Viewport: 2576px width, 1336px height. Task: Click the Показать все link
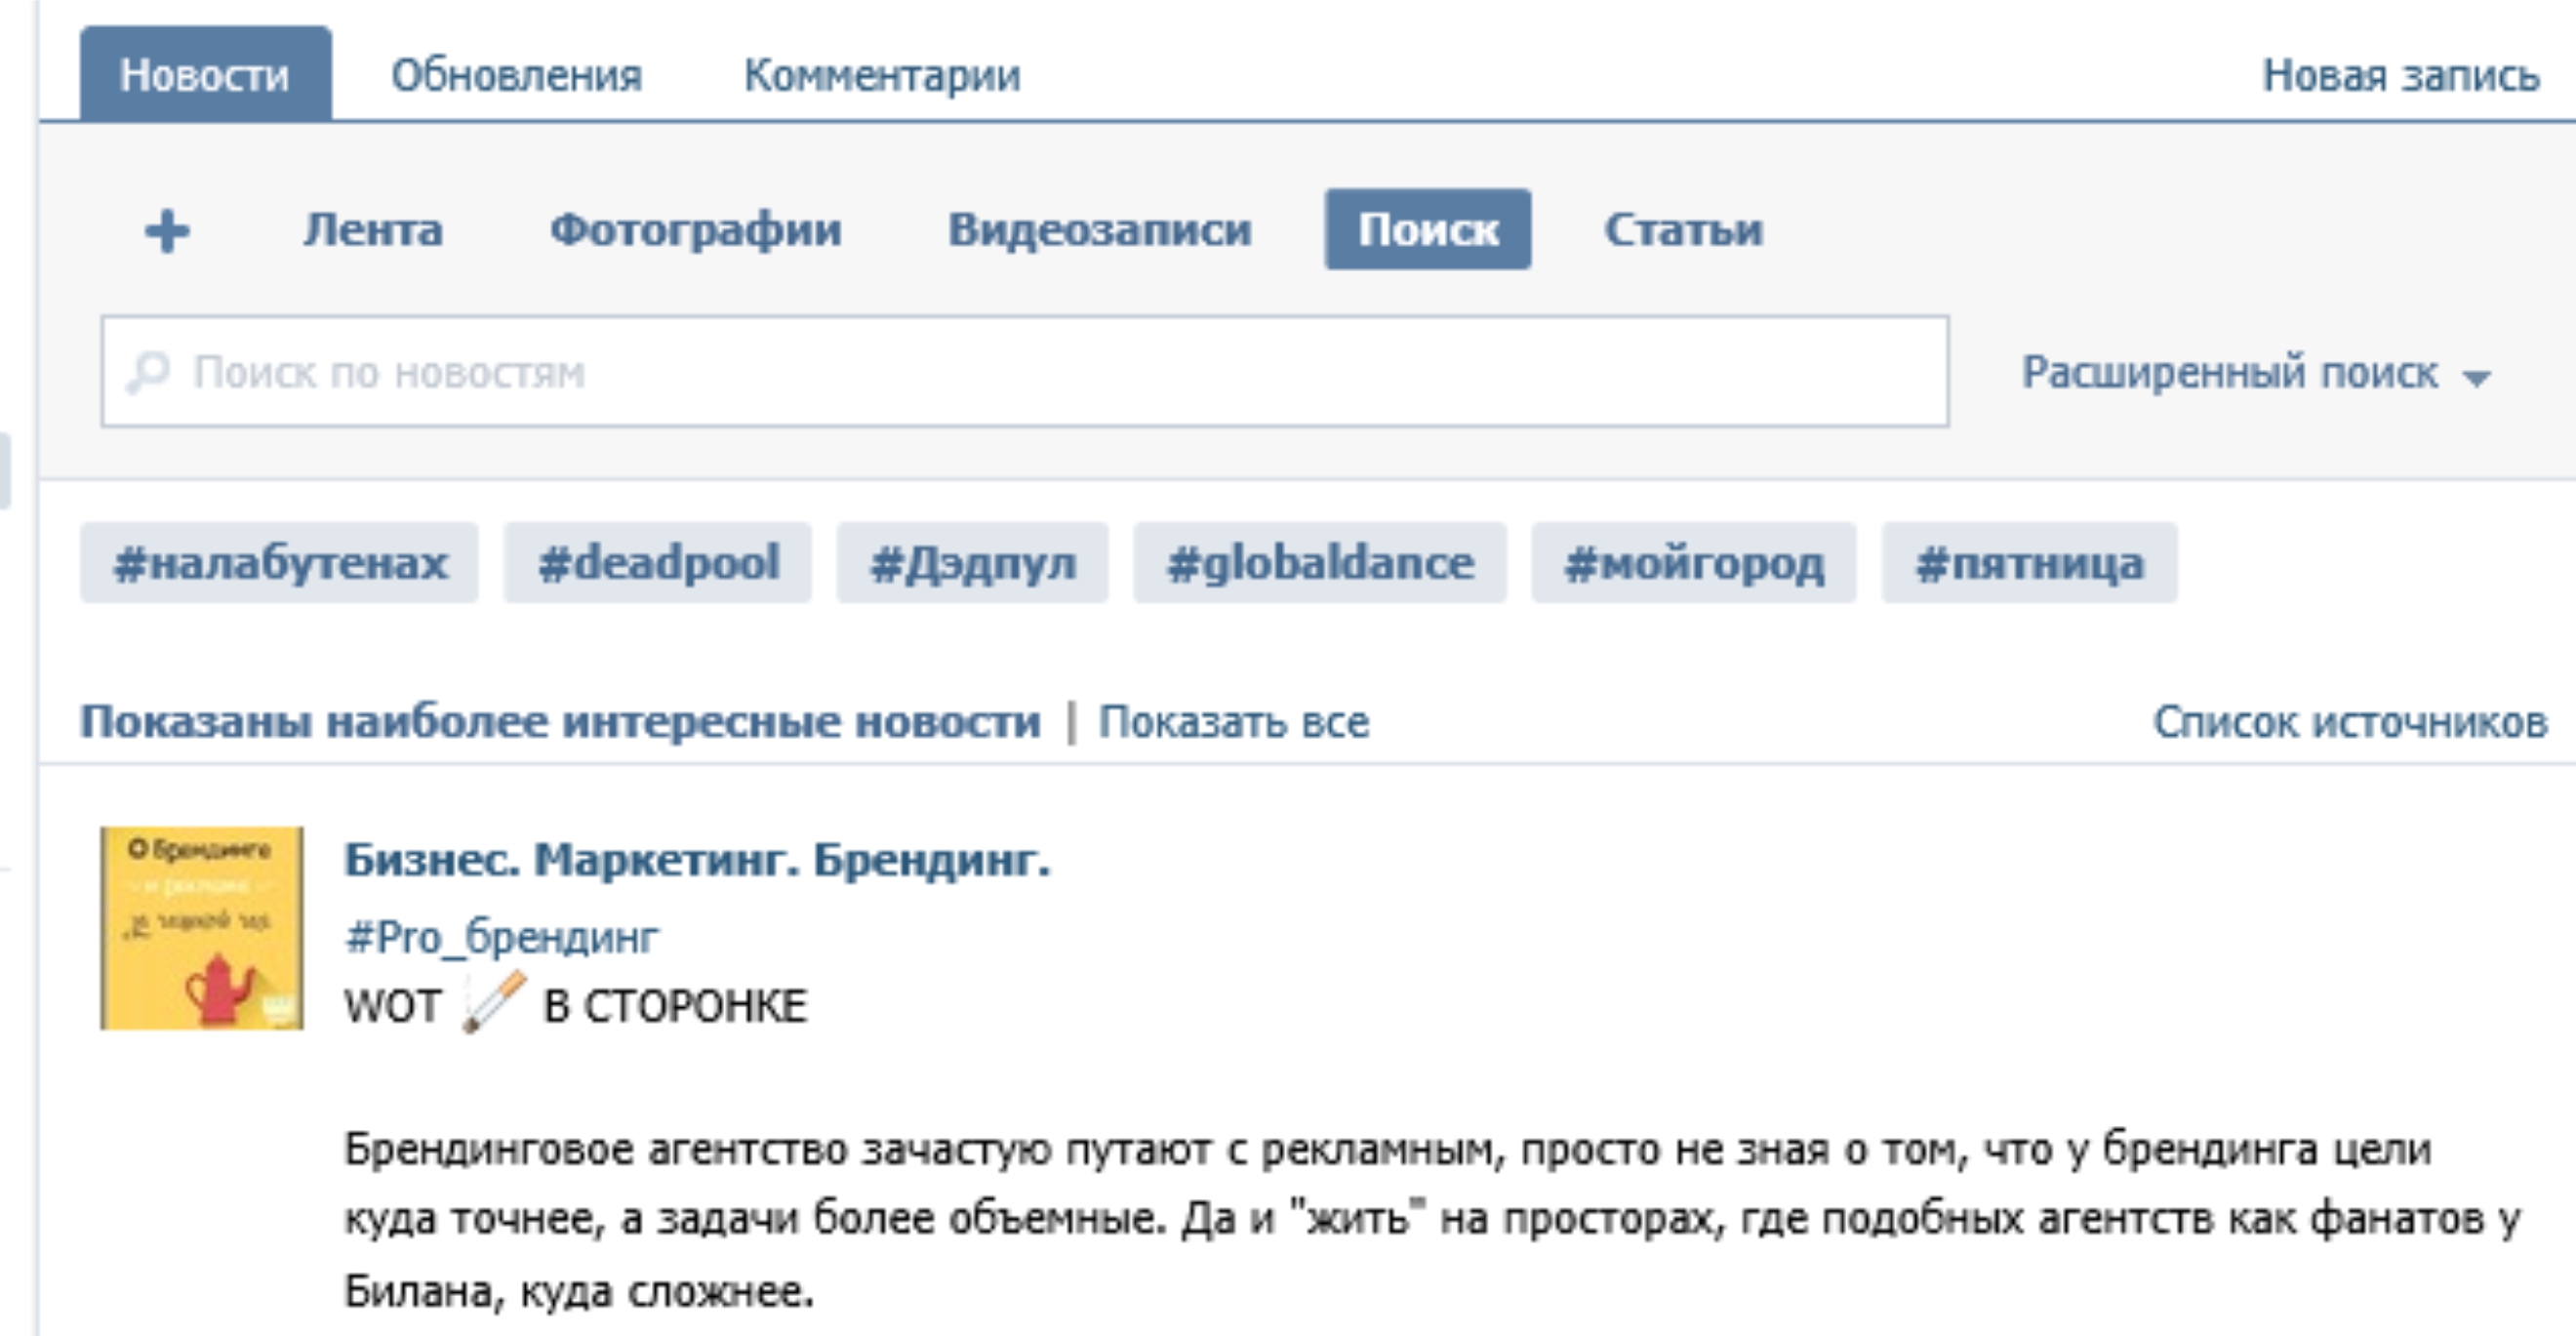point(1234,722)
